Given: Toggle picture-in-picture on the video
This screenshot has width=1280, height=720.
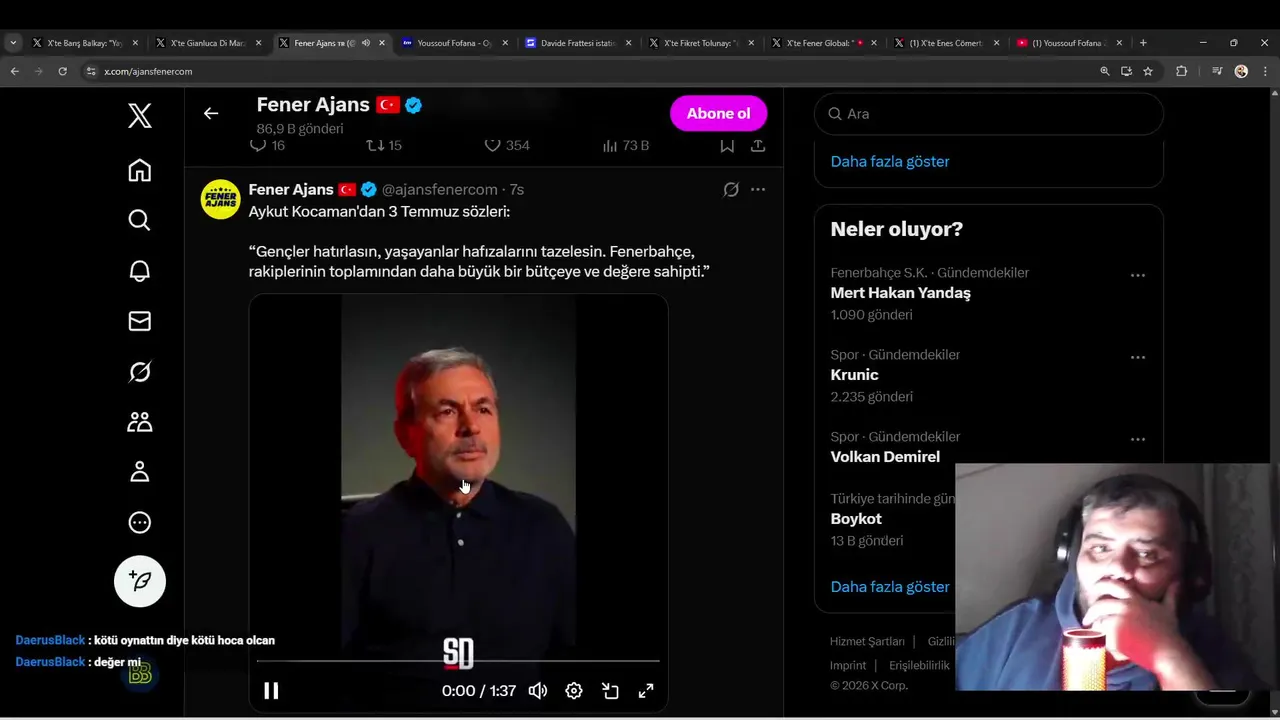Looking at the screenshot, I should (x=610, y=690).
